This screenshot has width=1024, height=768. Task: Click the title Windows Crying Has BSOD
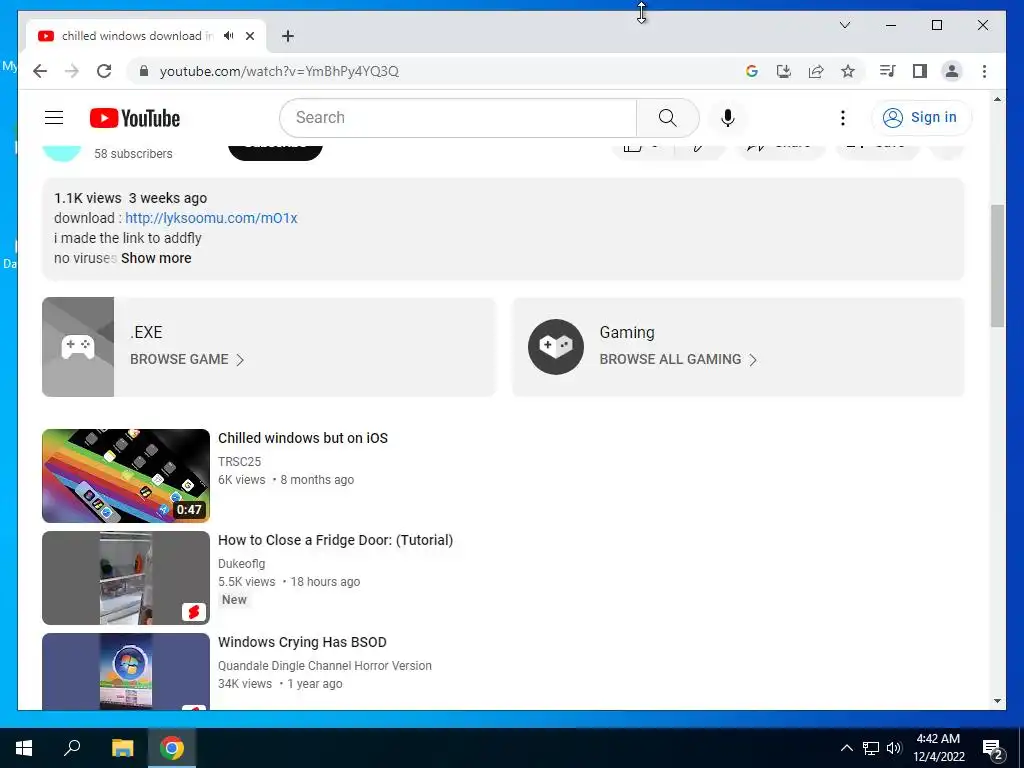point(302,642)
